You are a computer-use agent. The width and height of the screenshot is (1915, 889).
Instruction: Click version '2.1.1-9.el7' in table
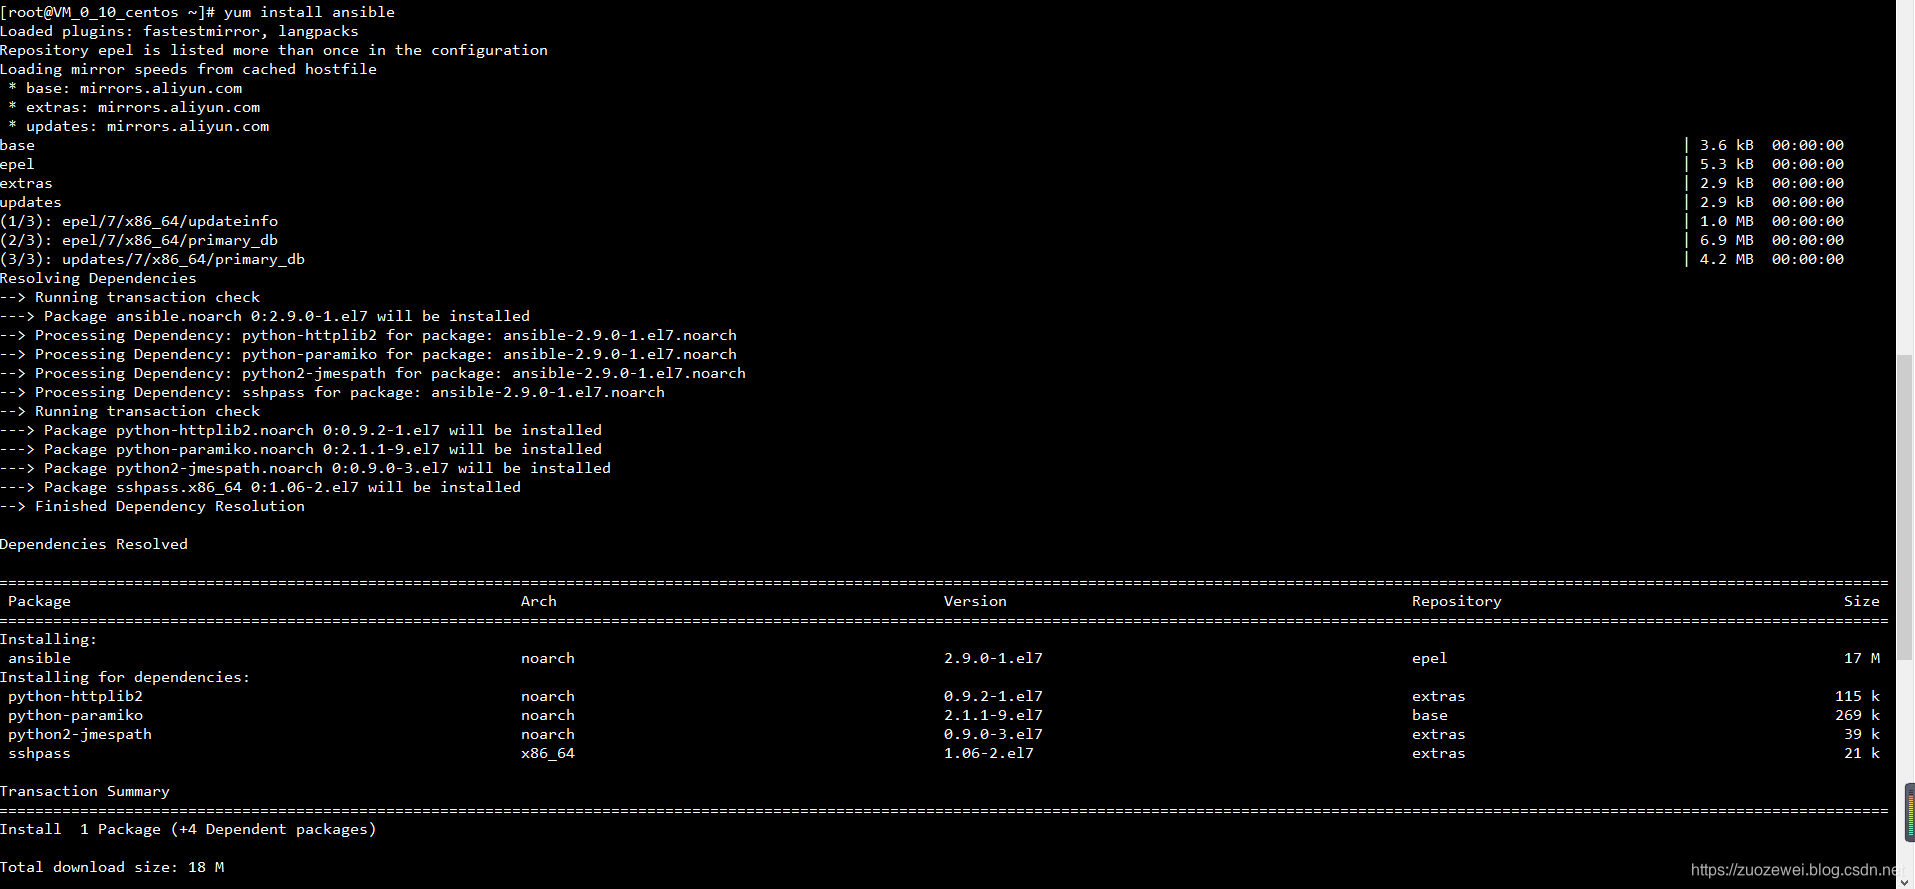pos(993,715)
